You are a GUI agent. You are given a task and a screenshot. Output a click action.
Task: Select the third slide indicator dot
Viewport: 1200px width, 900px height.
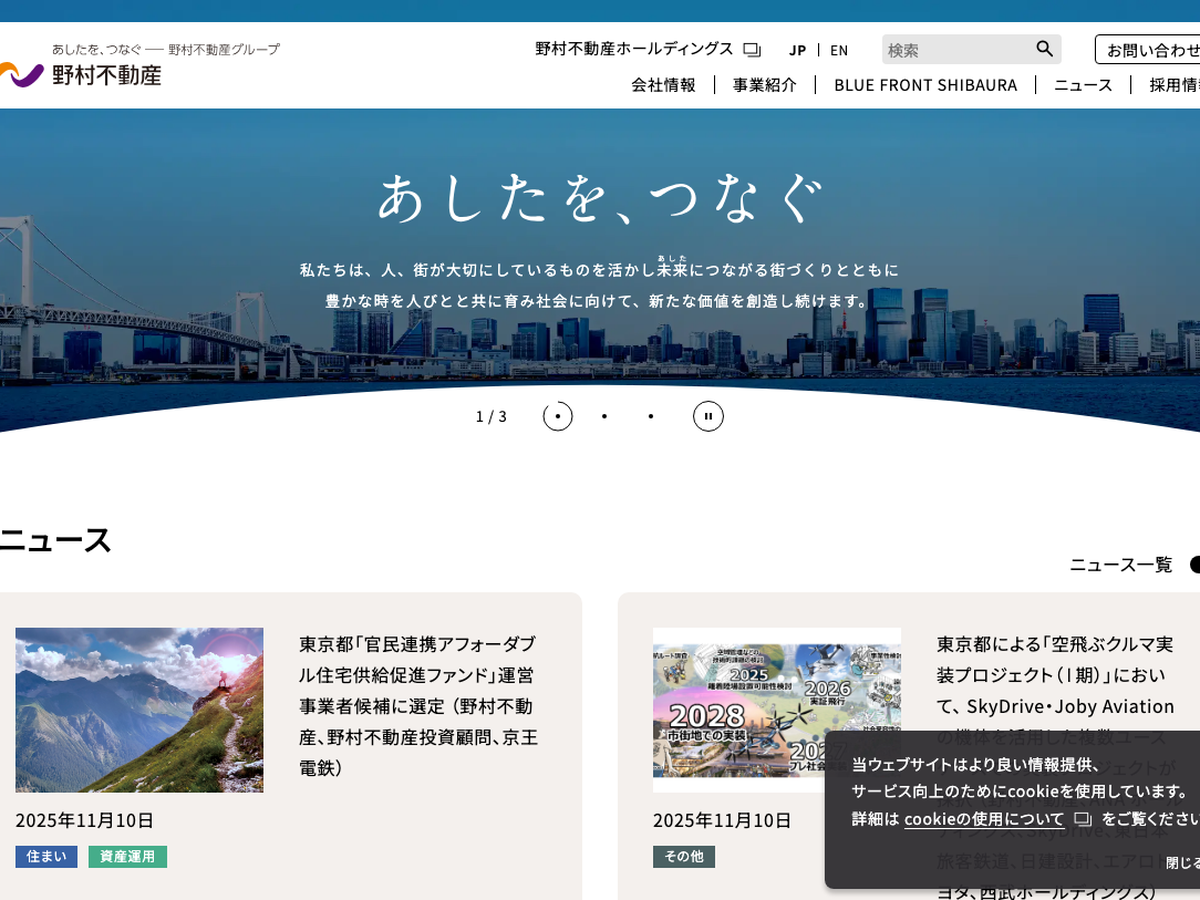[651, 416]
